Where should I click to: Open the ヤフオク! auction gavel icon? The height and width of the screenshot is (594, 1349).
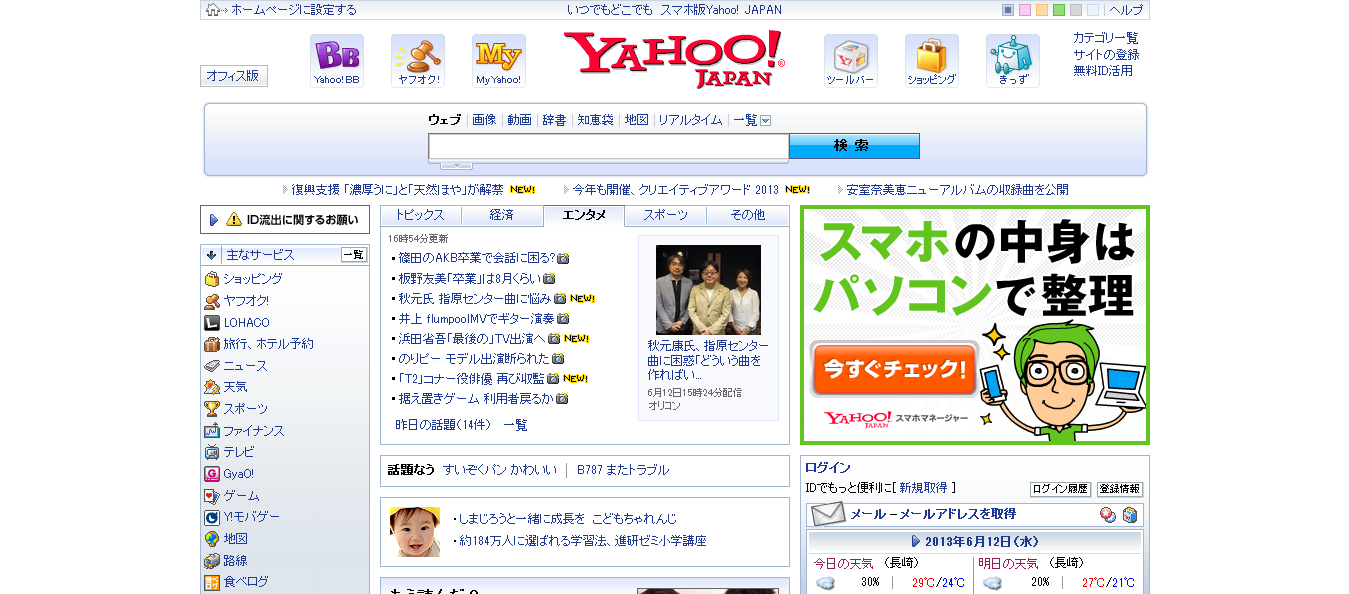(418, 61)
